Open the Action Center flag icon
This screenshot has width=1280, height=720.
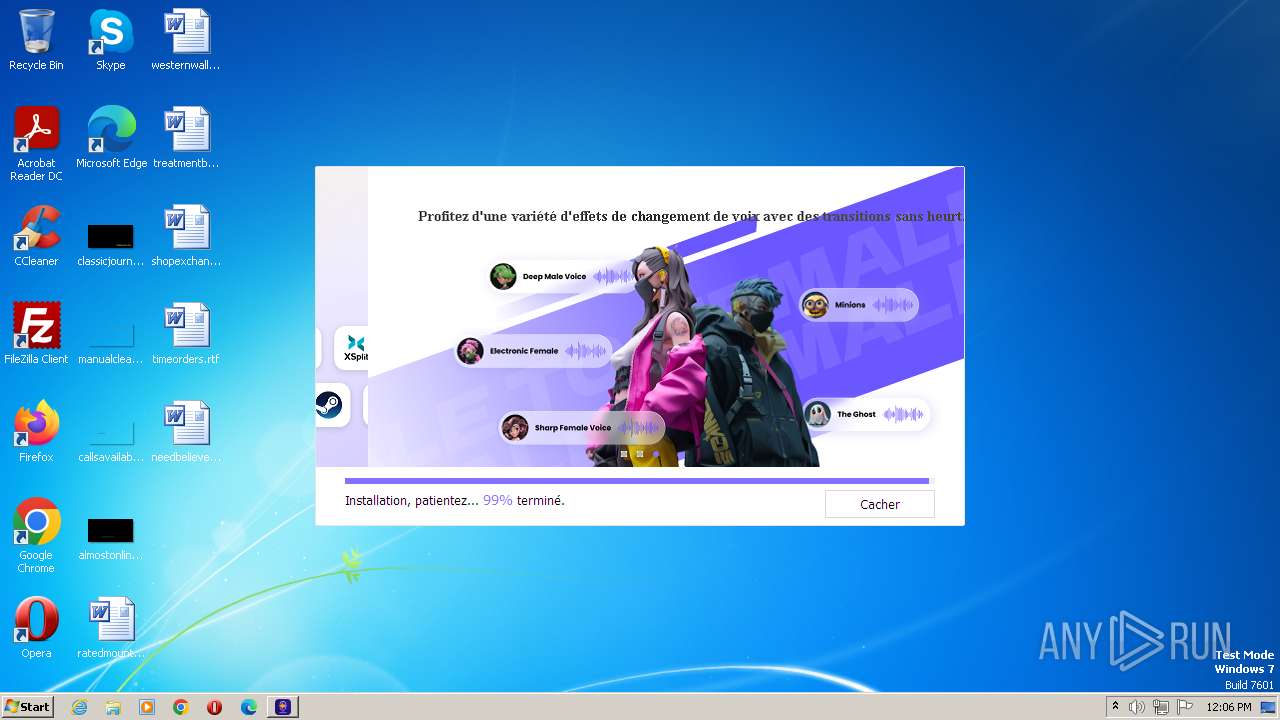[x=1185, y=707]
